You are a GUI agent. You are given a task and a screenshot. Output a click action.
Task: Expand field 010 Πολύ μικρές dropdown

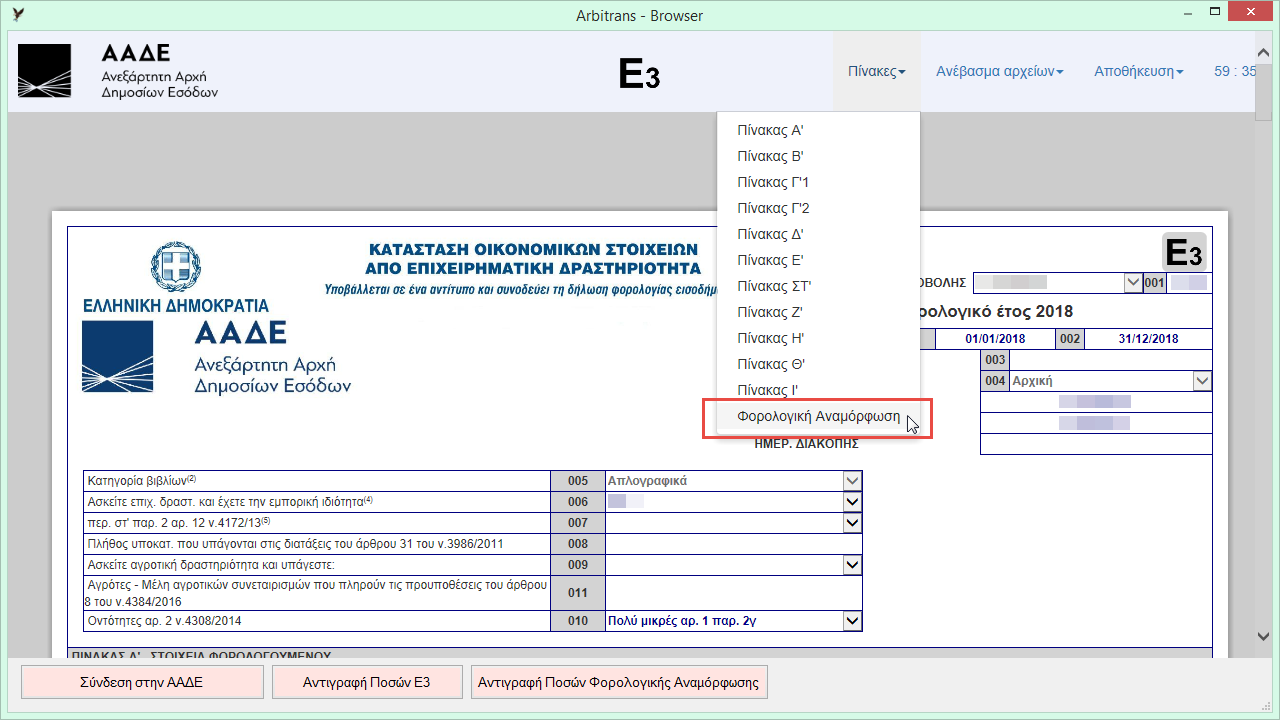click(x=852, y=621)
